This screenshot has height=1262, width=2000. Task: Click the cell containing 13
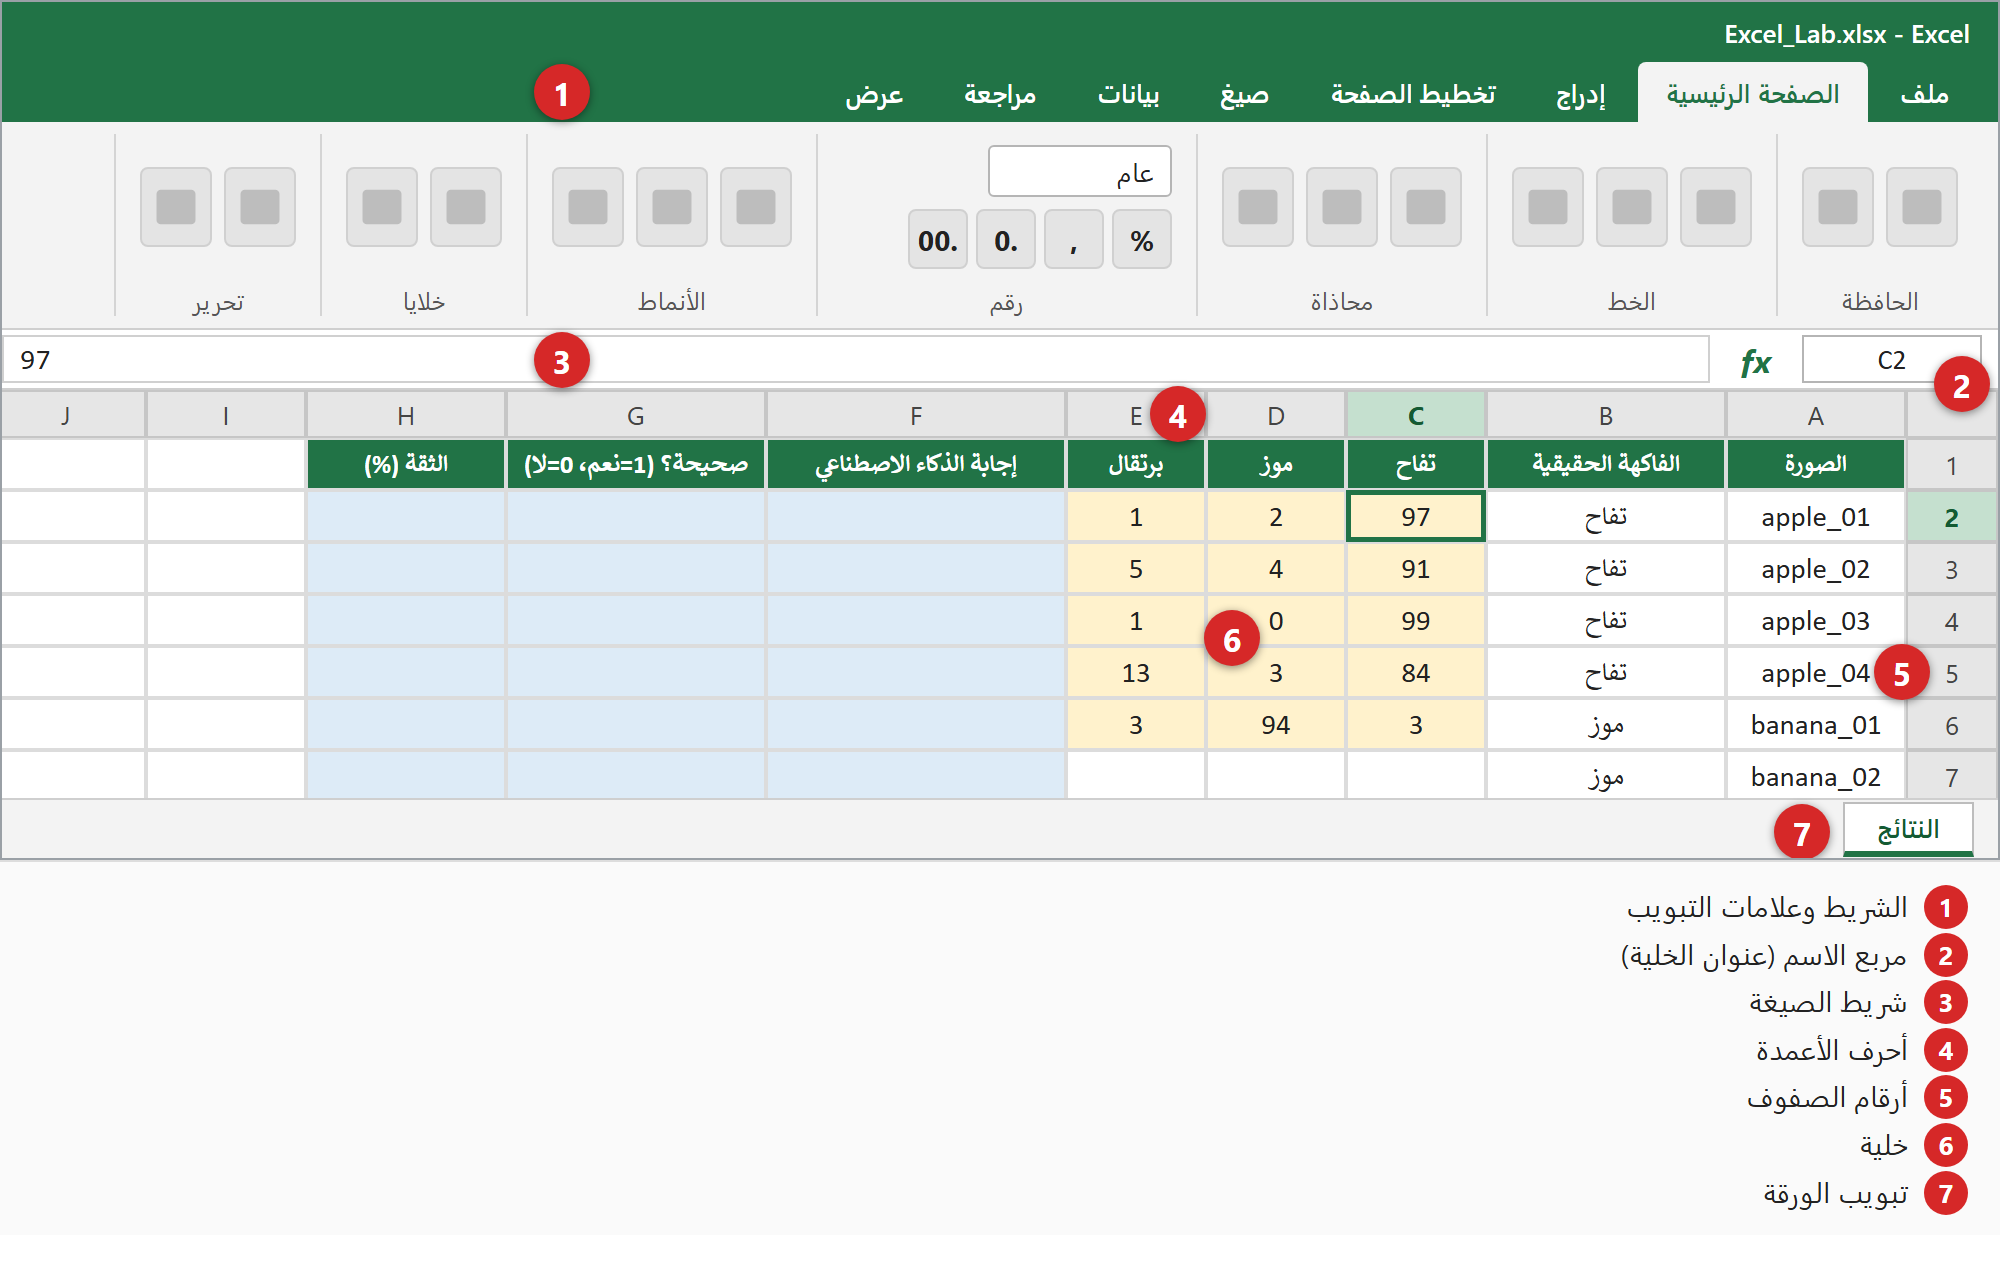tap(1136, 673)
